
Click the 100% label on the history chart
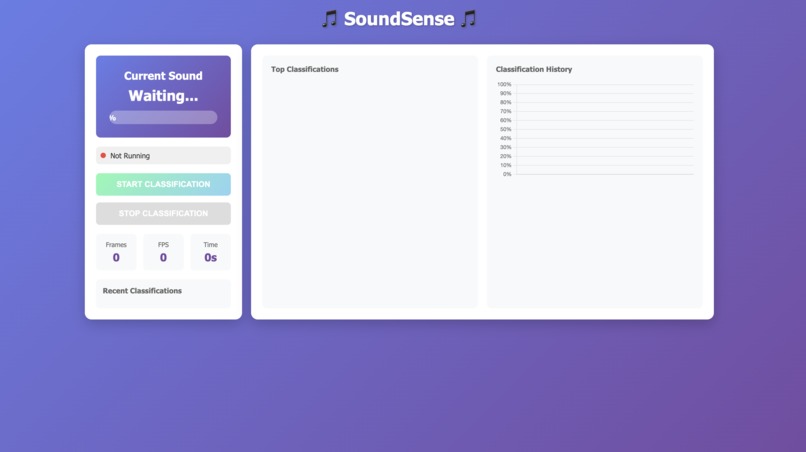(x=504, y=84)
